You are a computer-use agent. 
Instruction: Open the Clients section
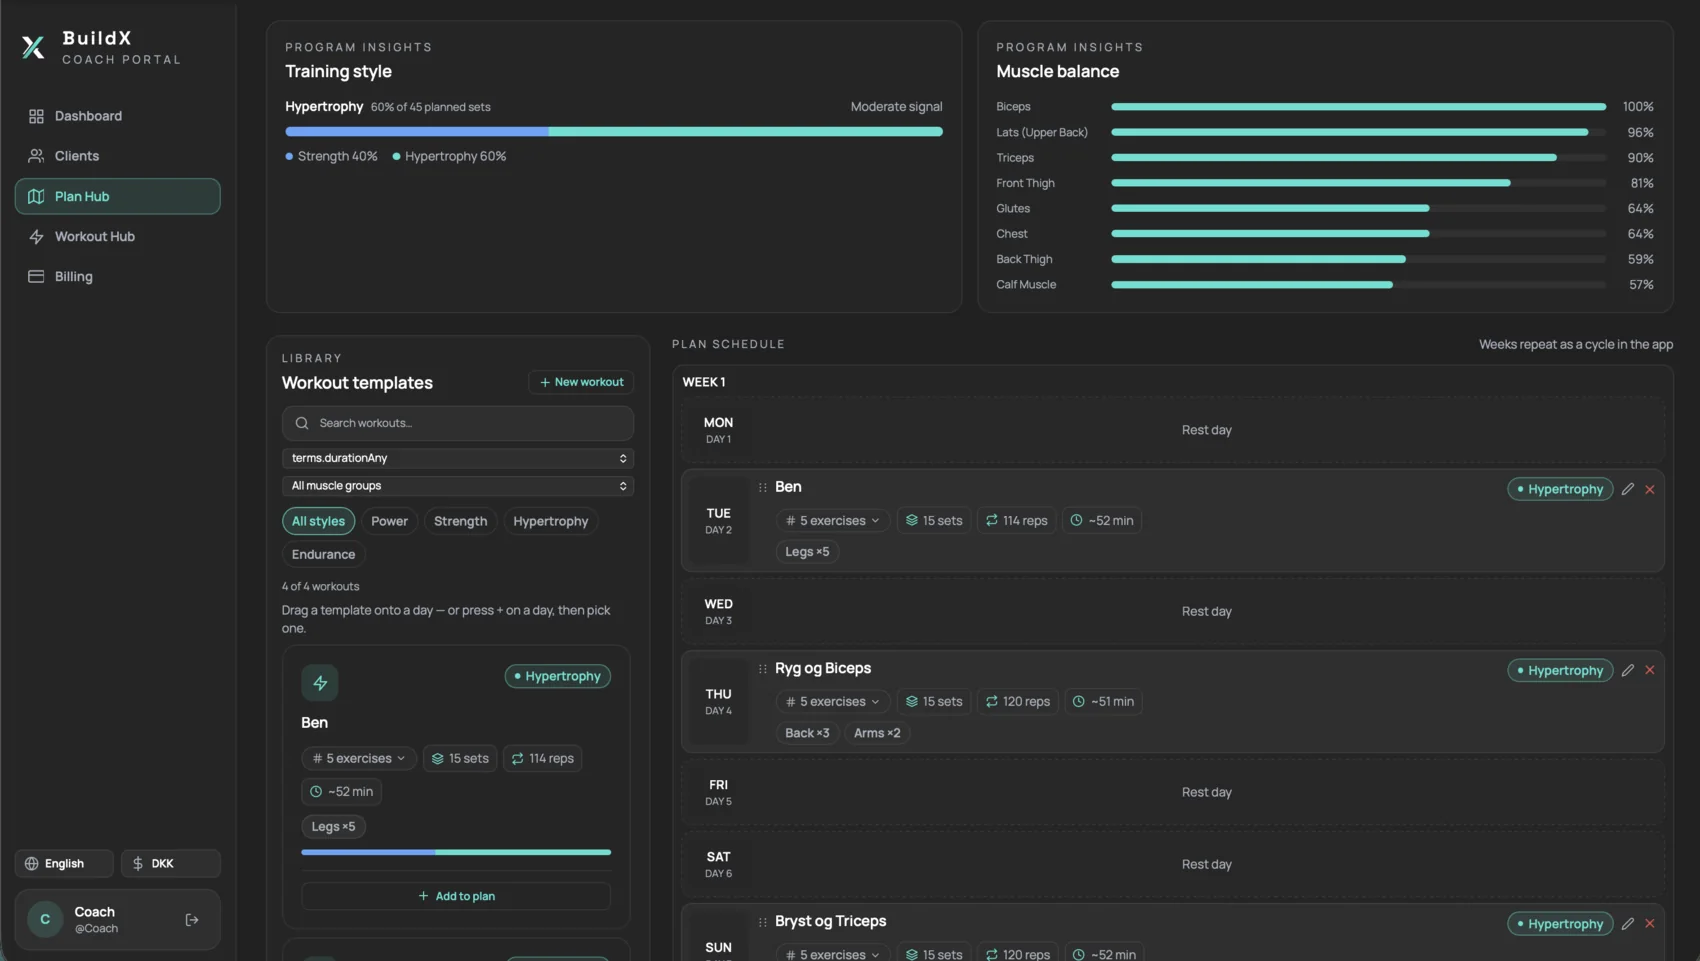click(x=117, y=156)
